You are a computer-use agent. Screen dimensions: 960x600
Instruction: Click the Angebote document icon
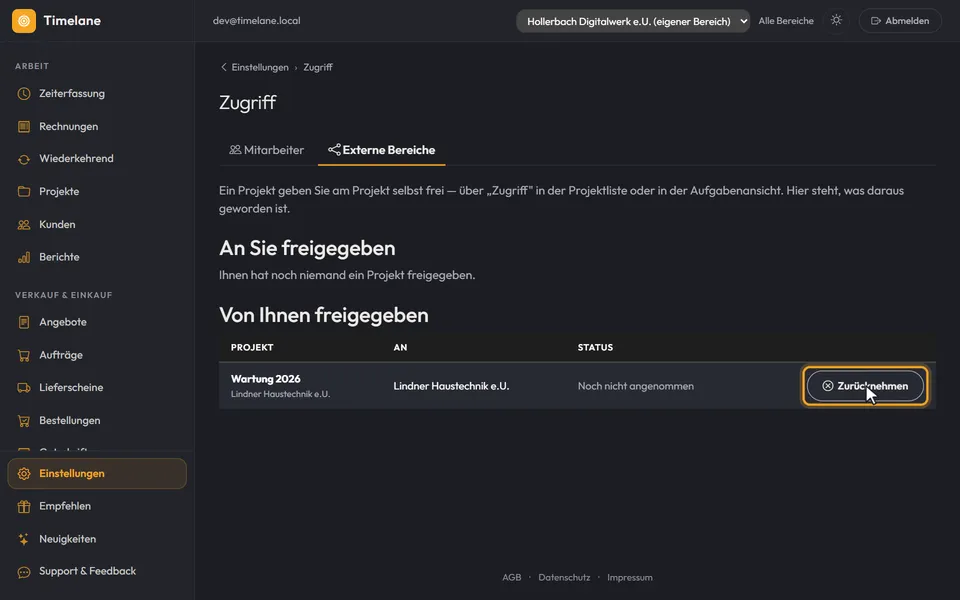click(x=24, y=322)
